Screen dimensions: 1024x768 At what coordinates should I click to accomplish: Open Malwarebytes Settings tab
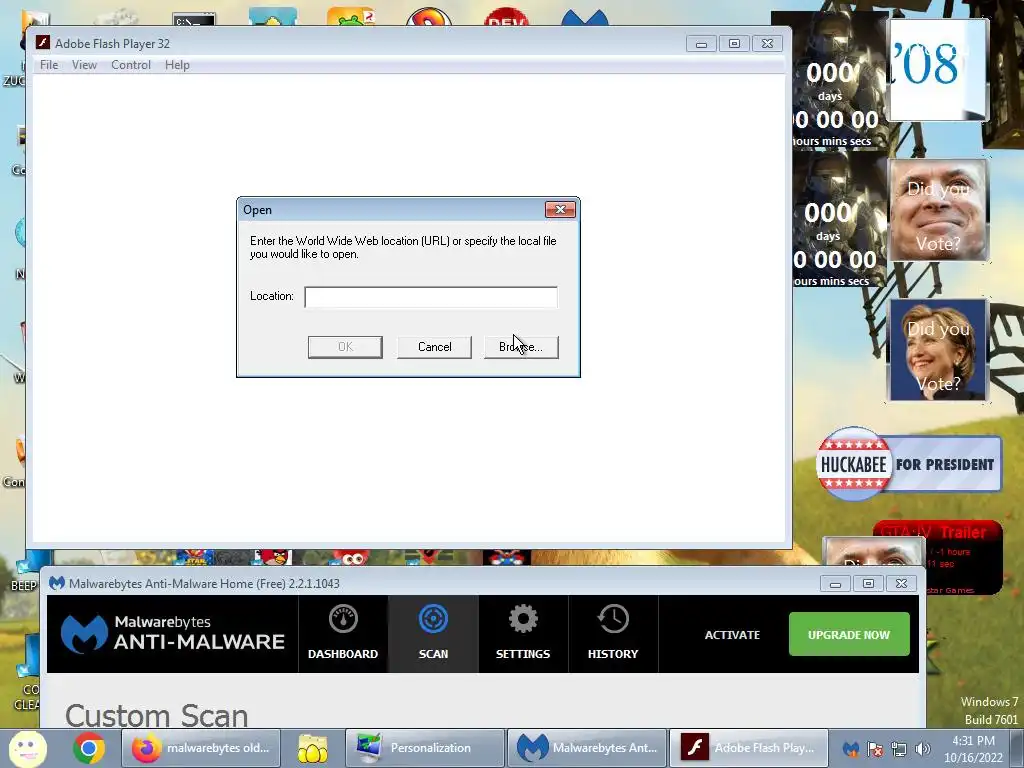coord(523,633)
